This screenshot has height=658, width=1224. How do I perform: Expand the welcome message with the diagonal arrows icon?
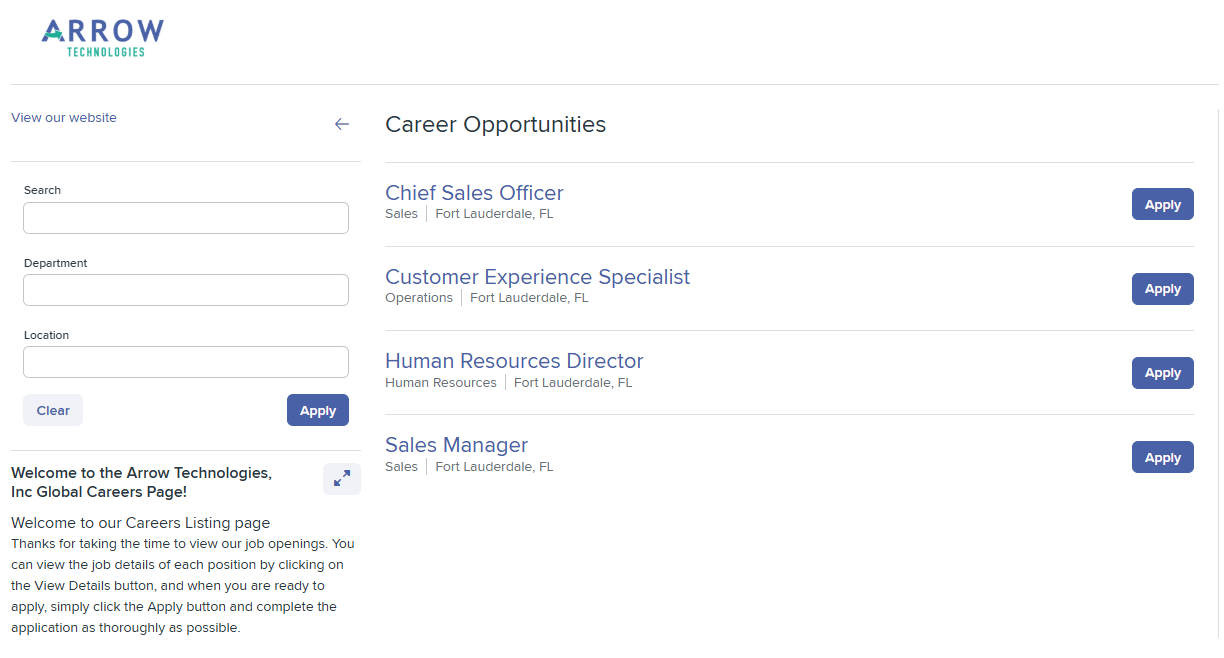(341, 478)
